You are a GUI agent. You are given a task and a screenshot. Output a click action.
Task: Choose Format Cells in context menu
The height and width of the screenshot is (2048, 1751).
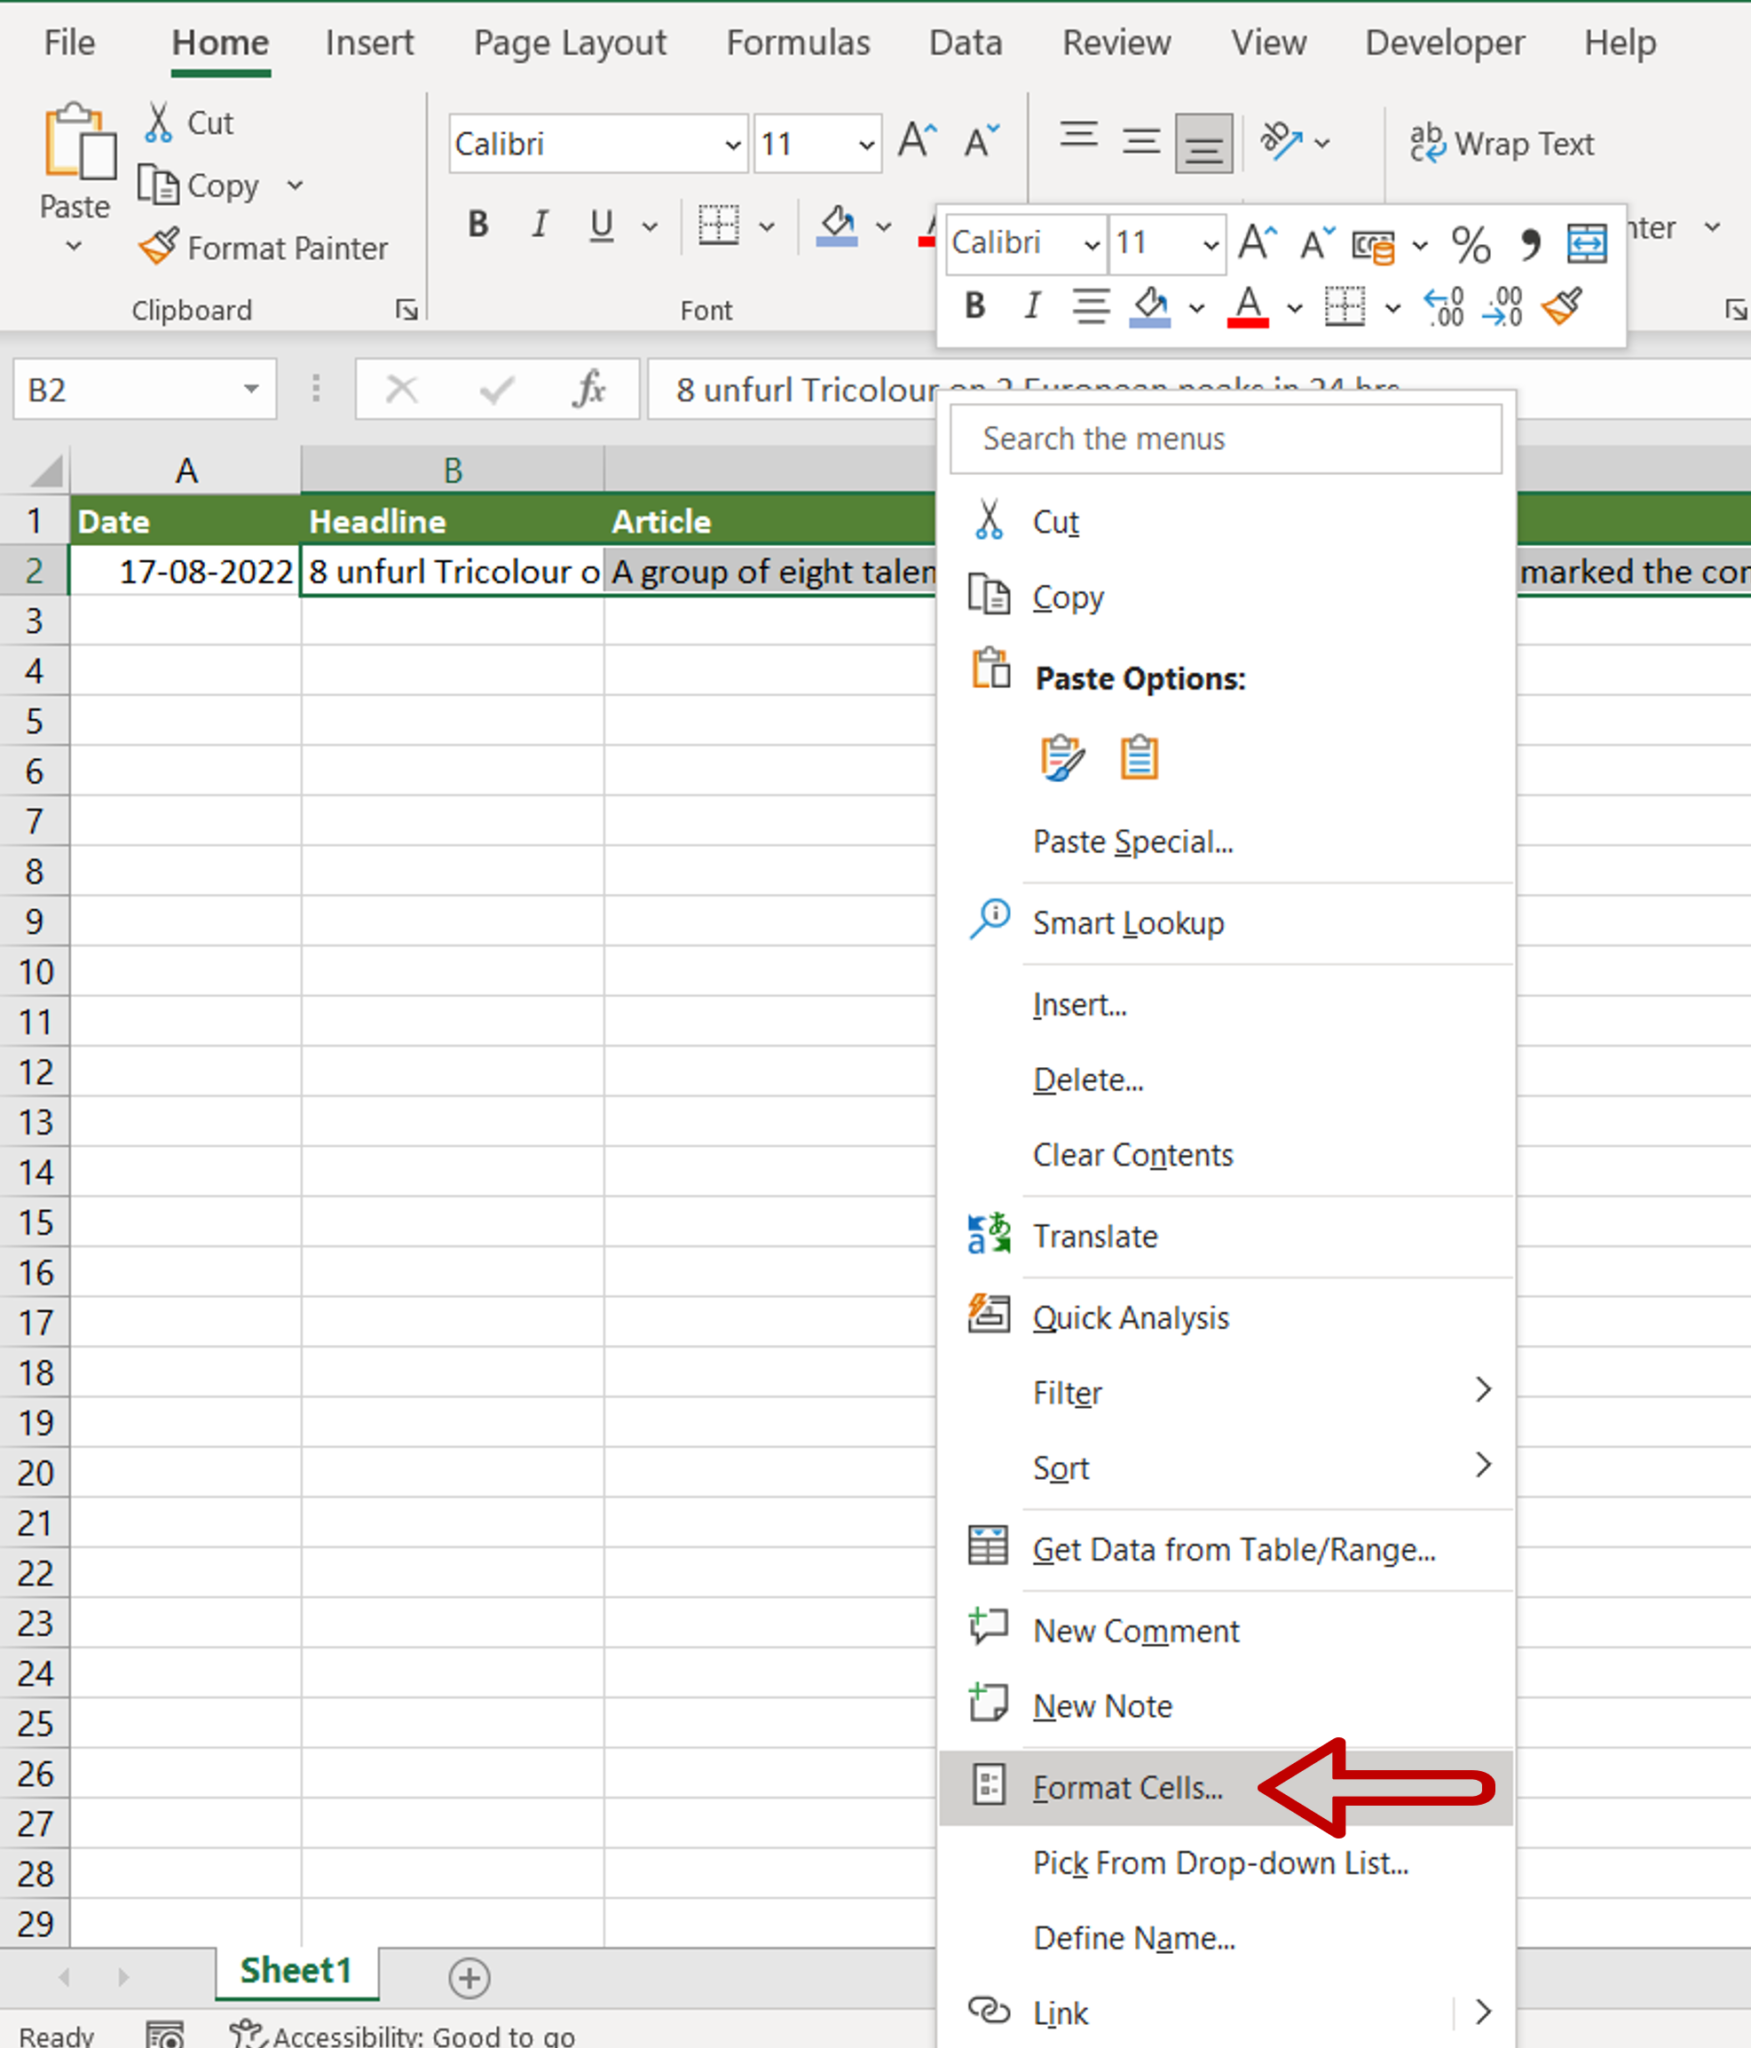click(x=1225, y=1787)
